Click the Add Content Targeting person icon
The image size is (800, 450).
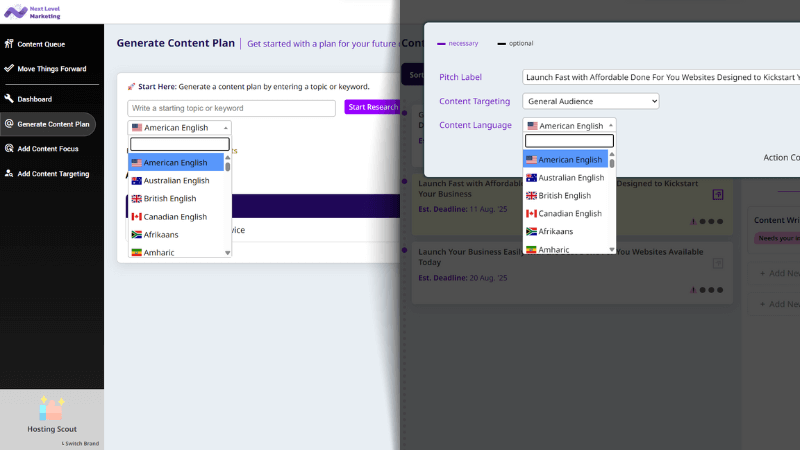9,173
